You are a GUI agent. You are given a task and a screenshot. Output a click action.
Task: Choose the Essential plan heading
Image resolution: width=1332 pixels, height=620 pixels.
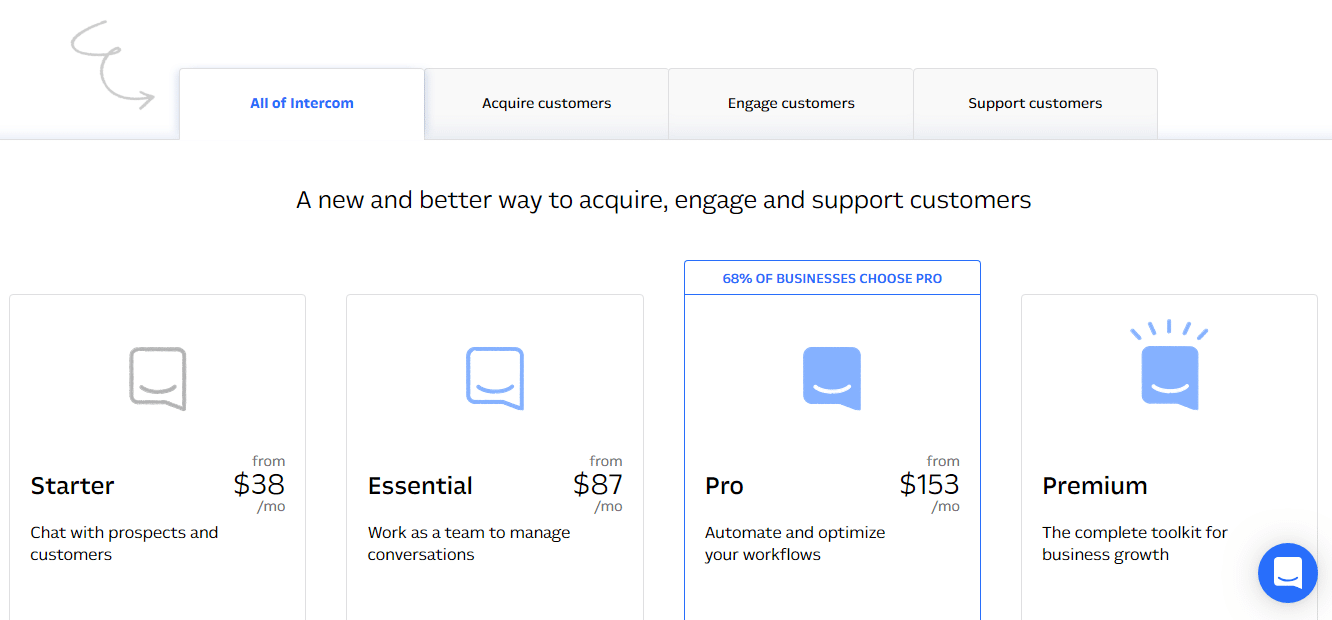420,486
